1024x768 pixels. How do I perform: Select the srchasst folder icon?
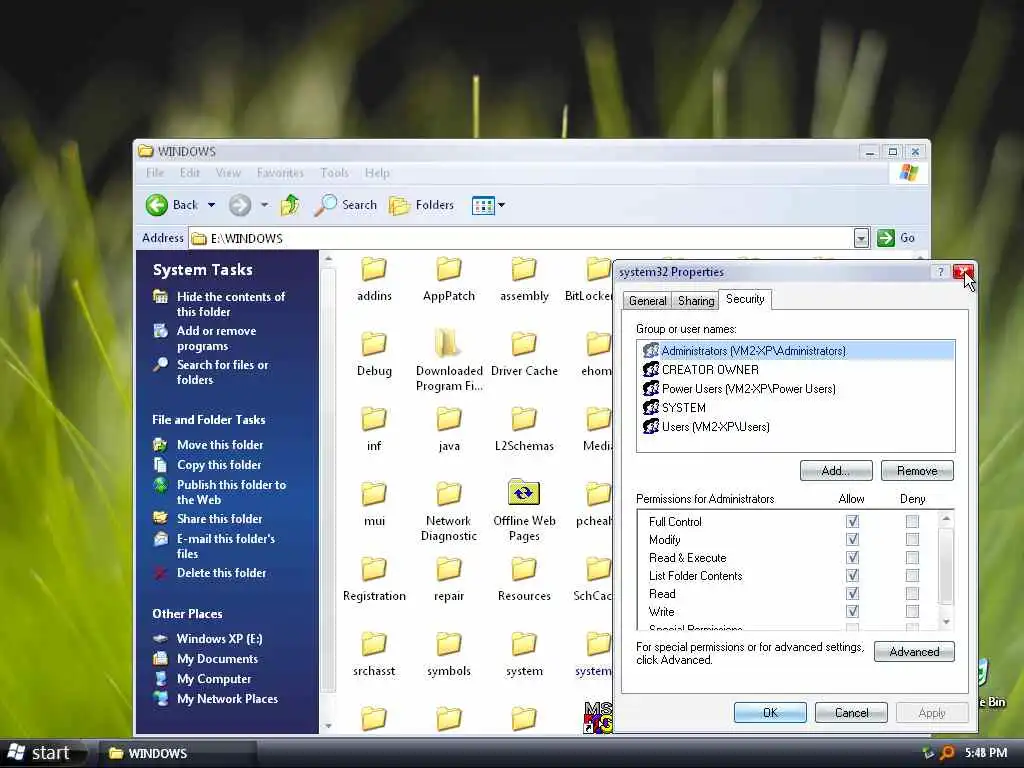tap(374, 644)
